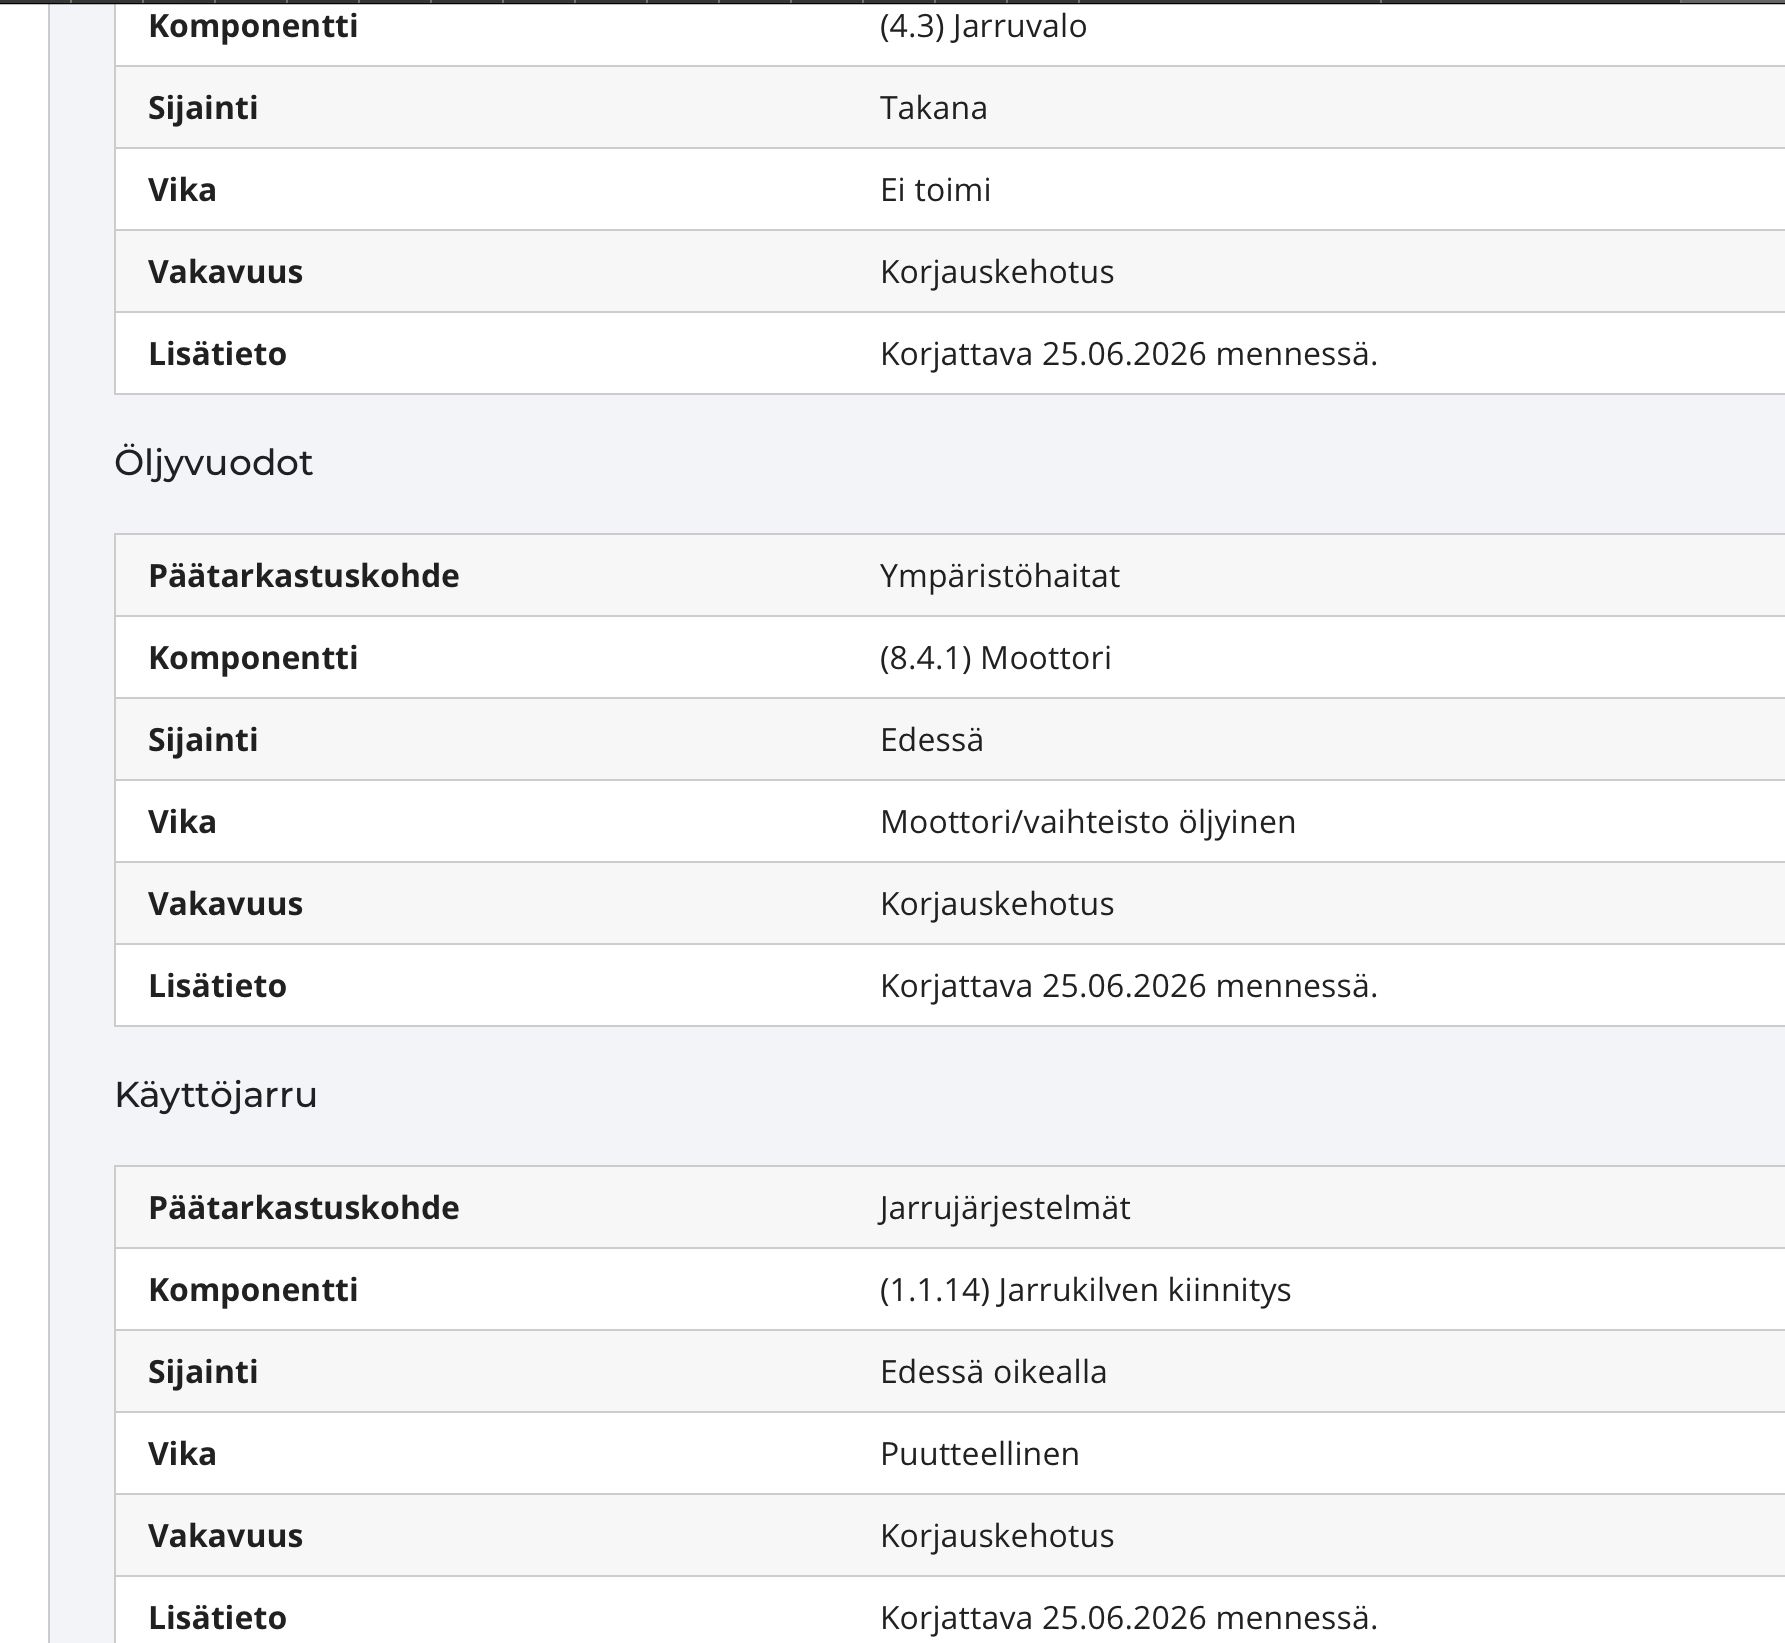
Task: Click the Ympäristöhaitat inspection target value
Action: click(999, 576)
